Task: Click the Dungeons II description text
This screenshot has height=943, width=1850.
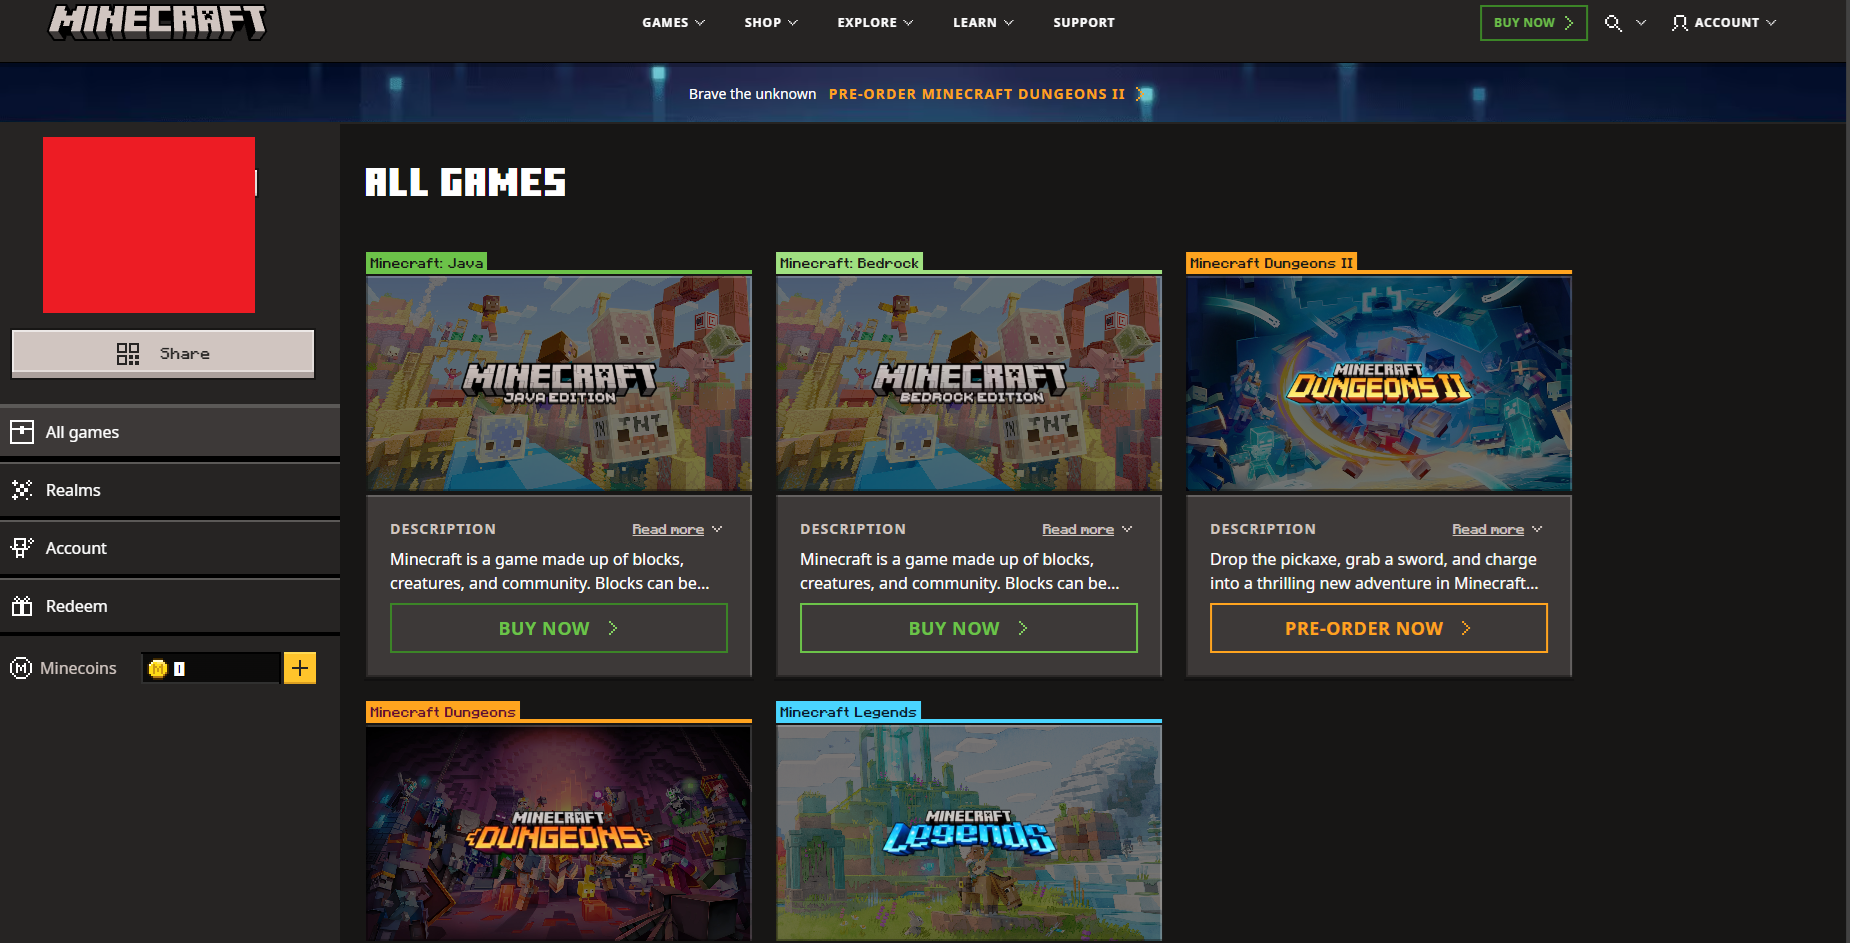Action: point(1374,571)
